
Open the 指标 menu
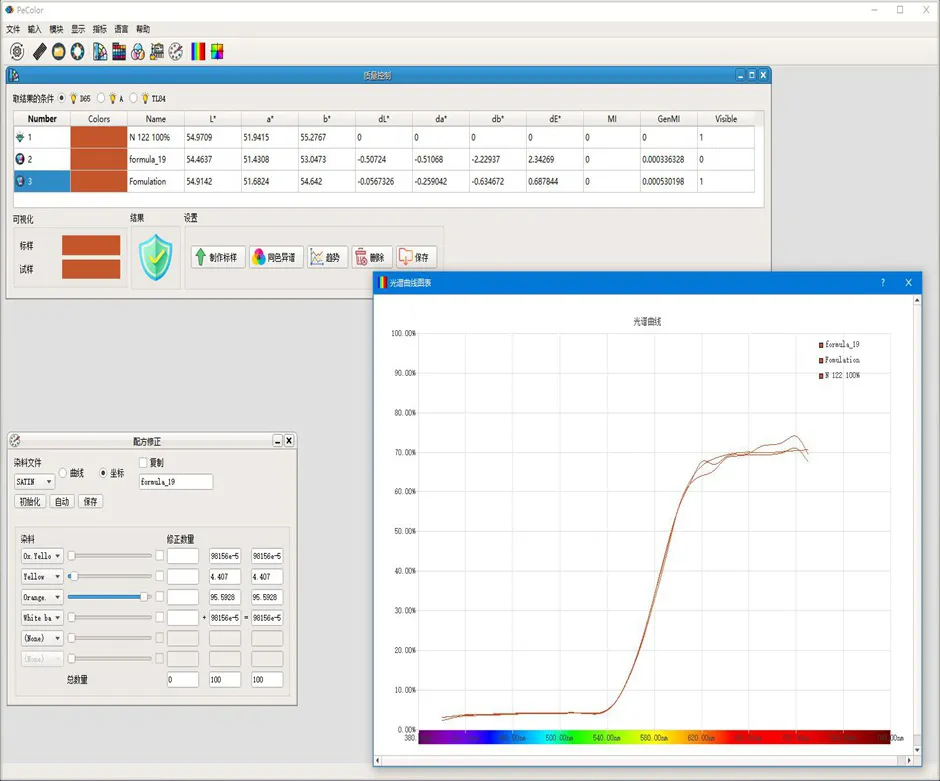[x=100, y=29]
